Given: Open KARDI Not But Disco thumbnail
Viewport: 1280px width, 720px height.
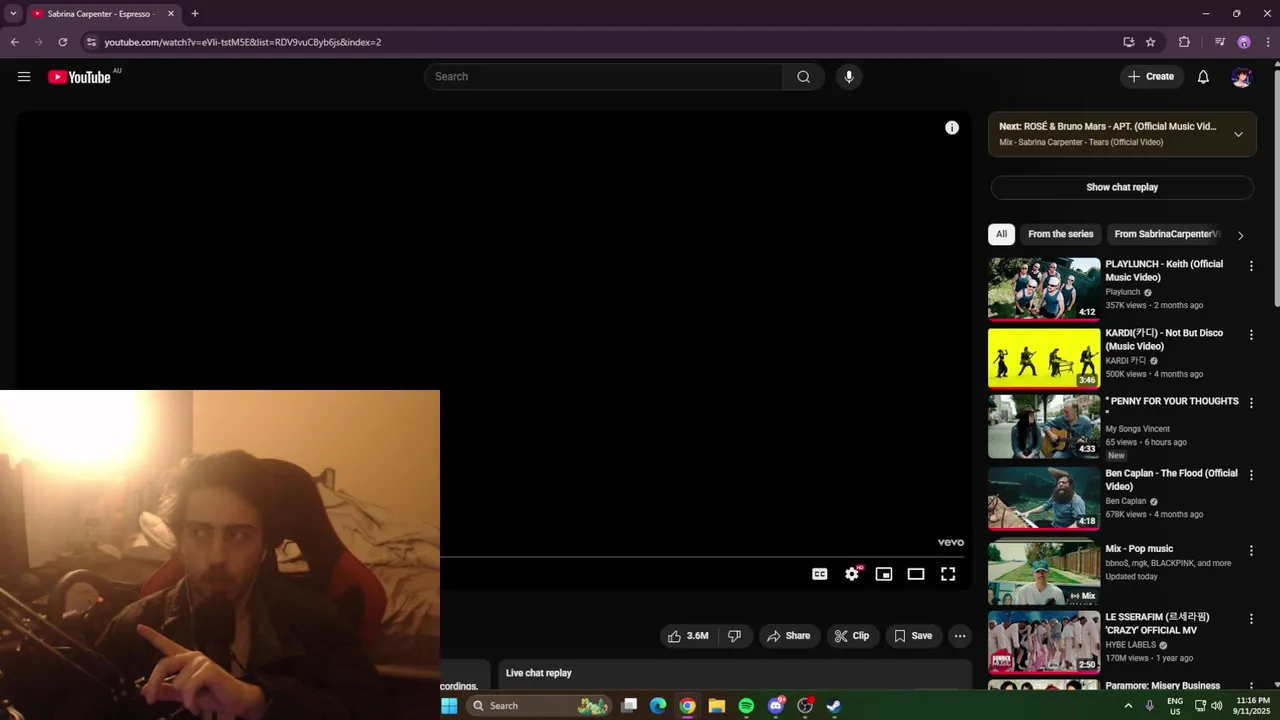Looking at the screenshot, I should click(x=1044, y=358).
